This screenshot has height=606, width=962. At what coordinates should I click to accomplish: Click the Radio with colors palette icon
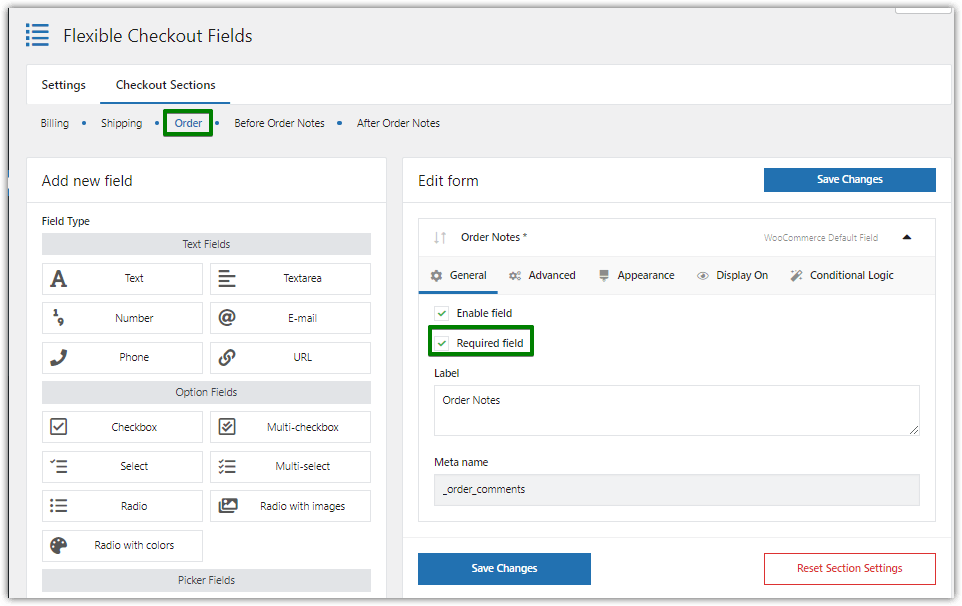tap(58, 545)
